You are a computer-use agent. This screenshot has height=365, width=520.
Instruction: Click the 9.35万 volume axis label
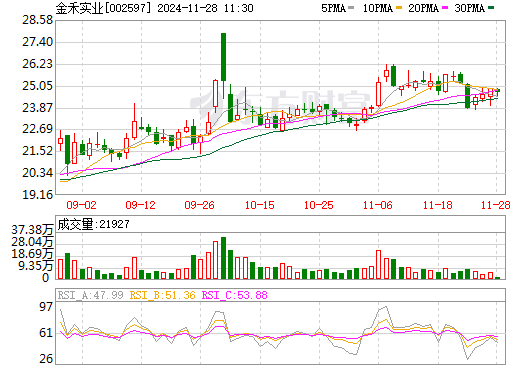36,266
